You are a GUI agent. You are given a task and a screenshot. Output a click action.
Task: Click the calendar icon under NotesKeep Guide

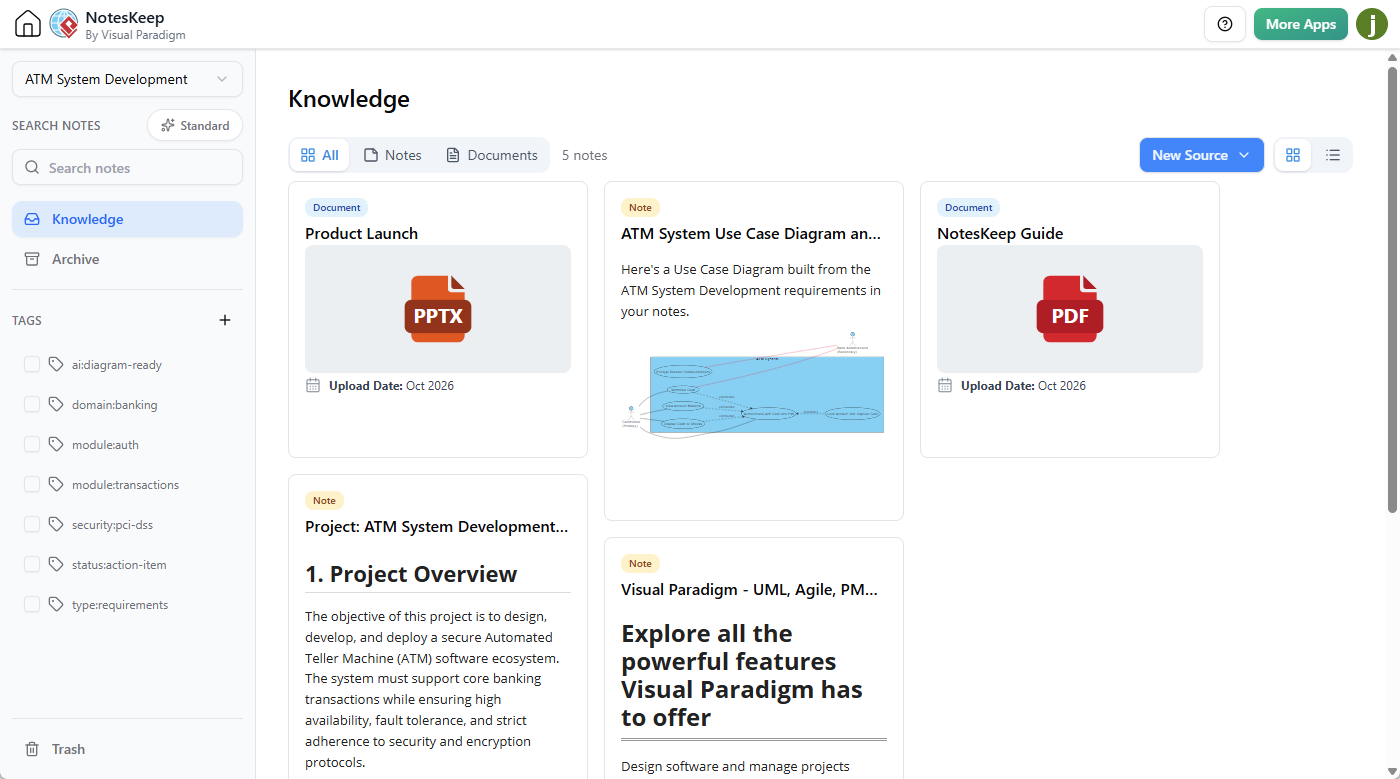click(945, 385)
